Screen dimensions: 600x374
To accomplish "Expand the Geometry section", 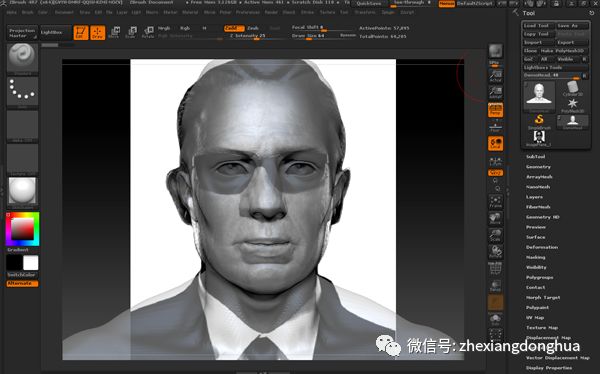I will tap(538, 167).
